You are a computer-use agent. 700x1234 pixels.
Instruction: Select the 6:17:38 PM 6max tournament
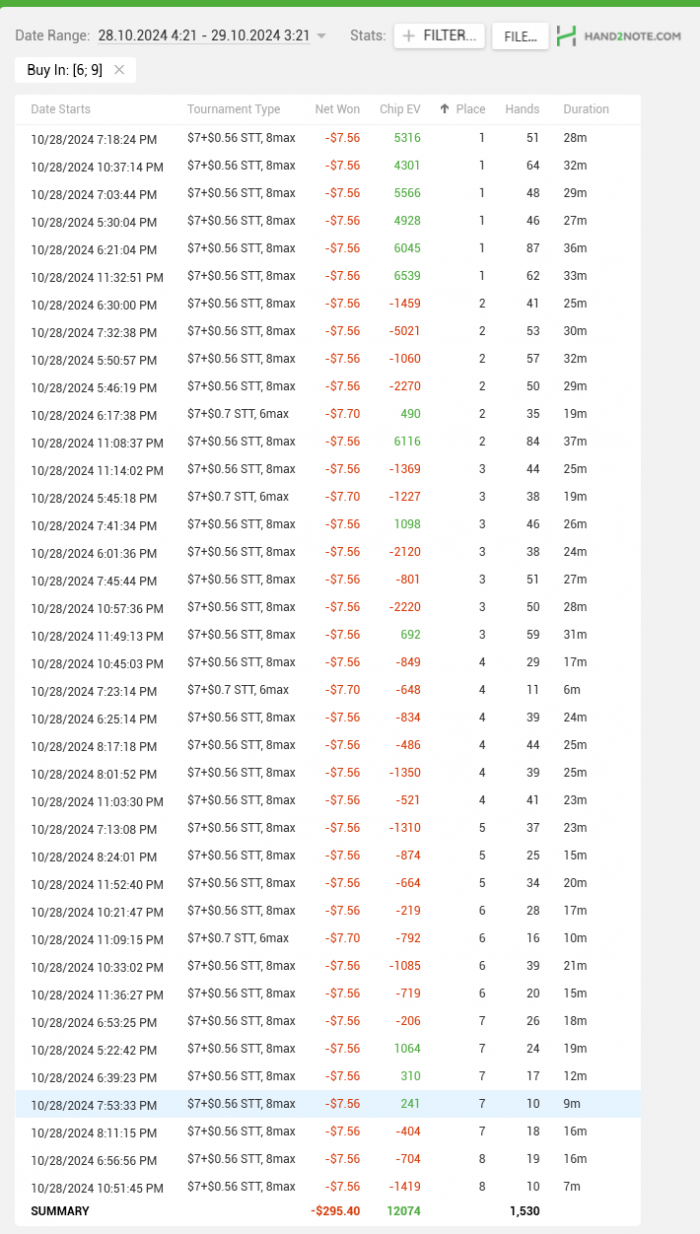pos(94,415)
